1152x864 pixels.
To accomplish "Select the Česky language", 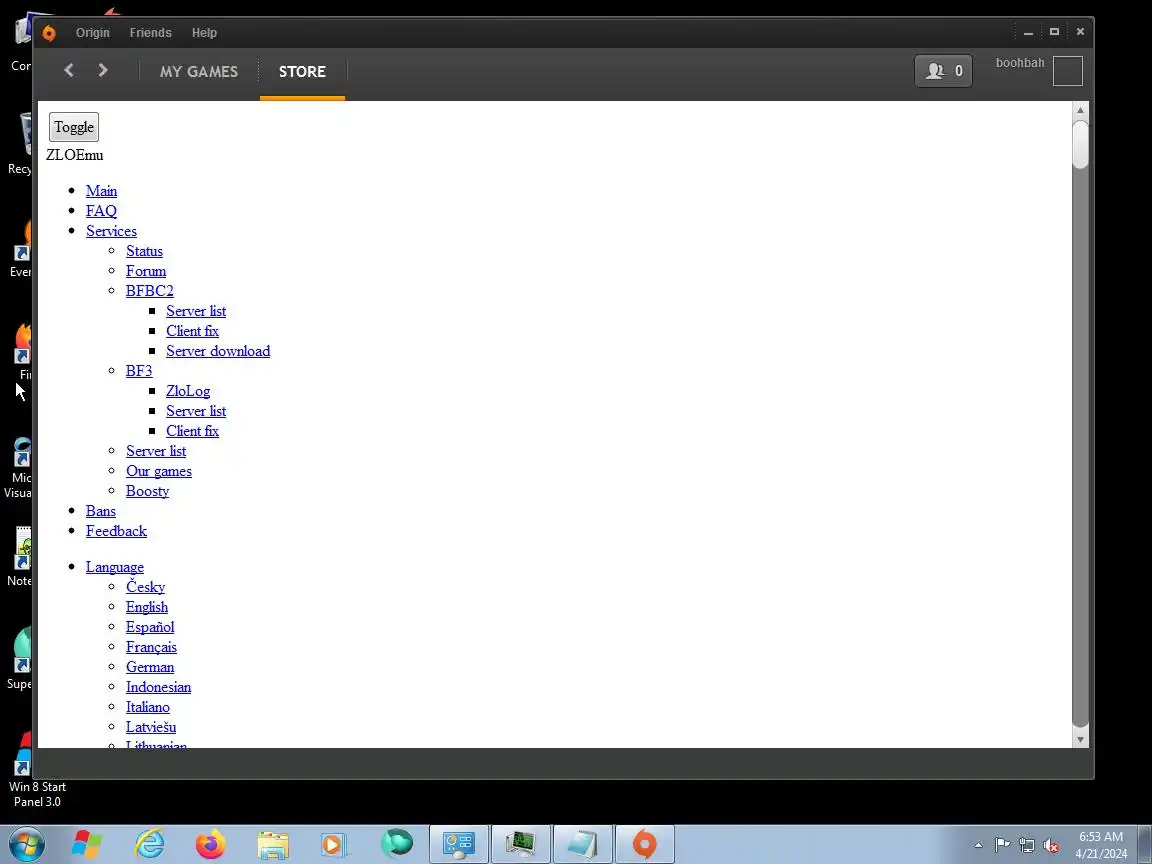I will click(x=145, y=587).
